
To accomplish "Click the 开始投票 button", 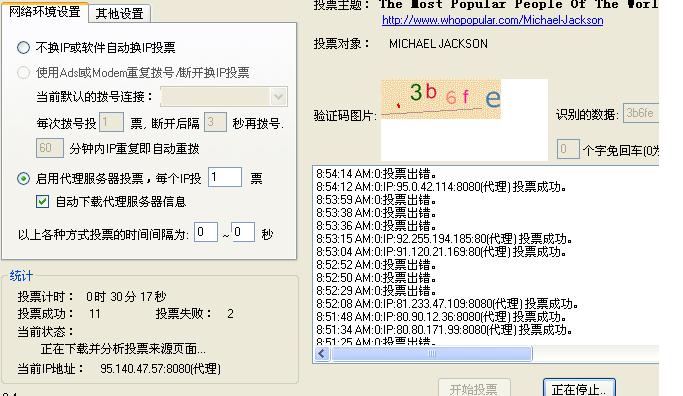I will point(474,389).
